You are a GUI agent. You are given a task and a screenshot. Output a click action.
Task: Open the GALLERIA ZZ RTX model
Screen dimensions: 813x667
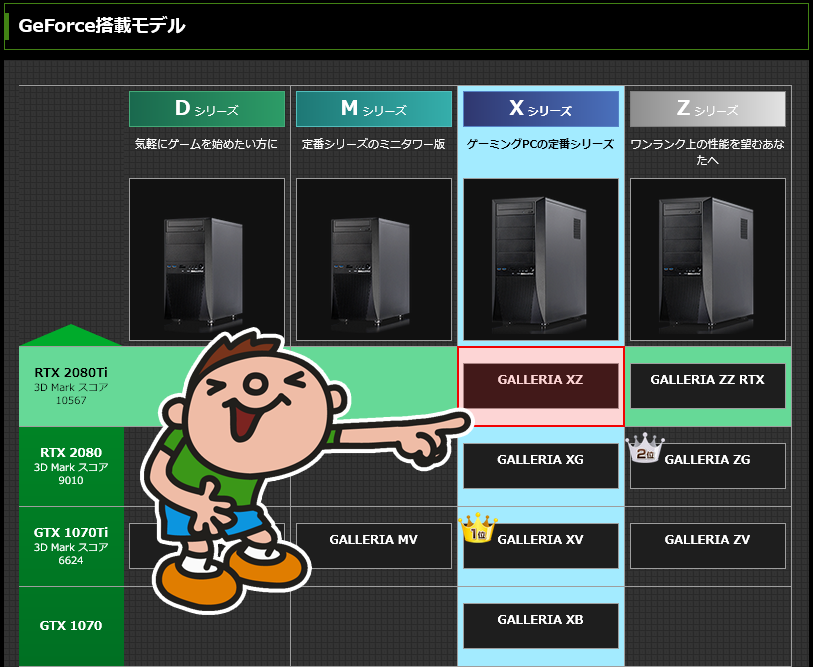pos(707,385)
